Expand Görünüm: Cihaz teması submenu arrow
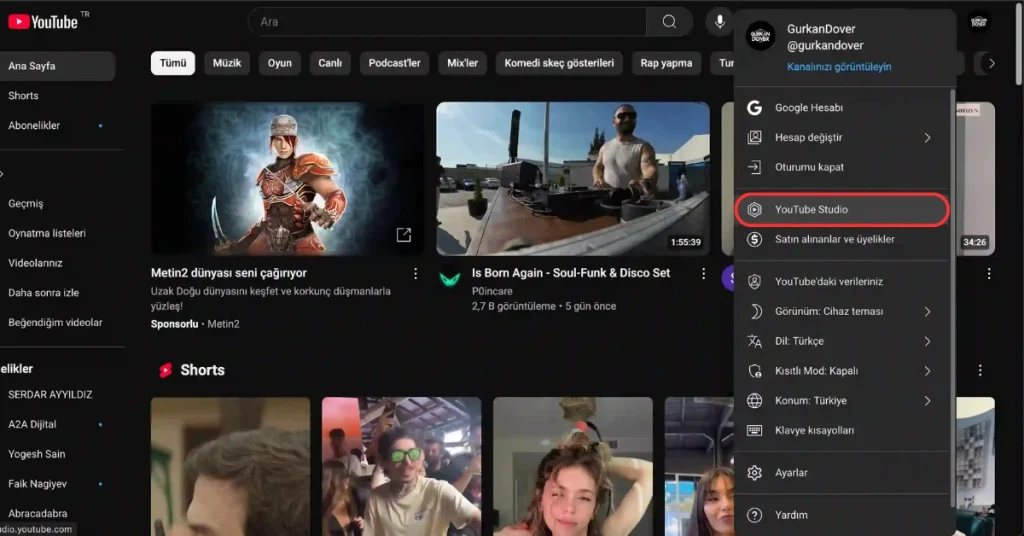This screenshot has height=536, width=1024. [927, 312]
